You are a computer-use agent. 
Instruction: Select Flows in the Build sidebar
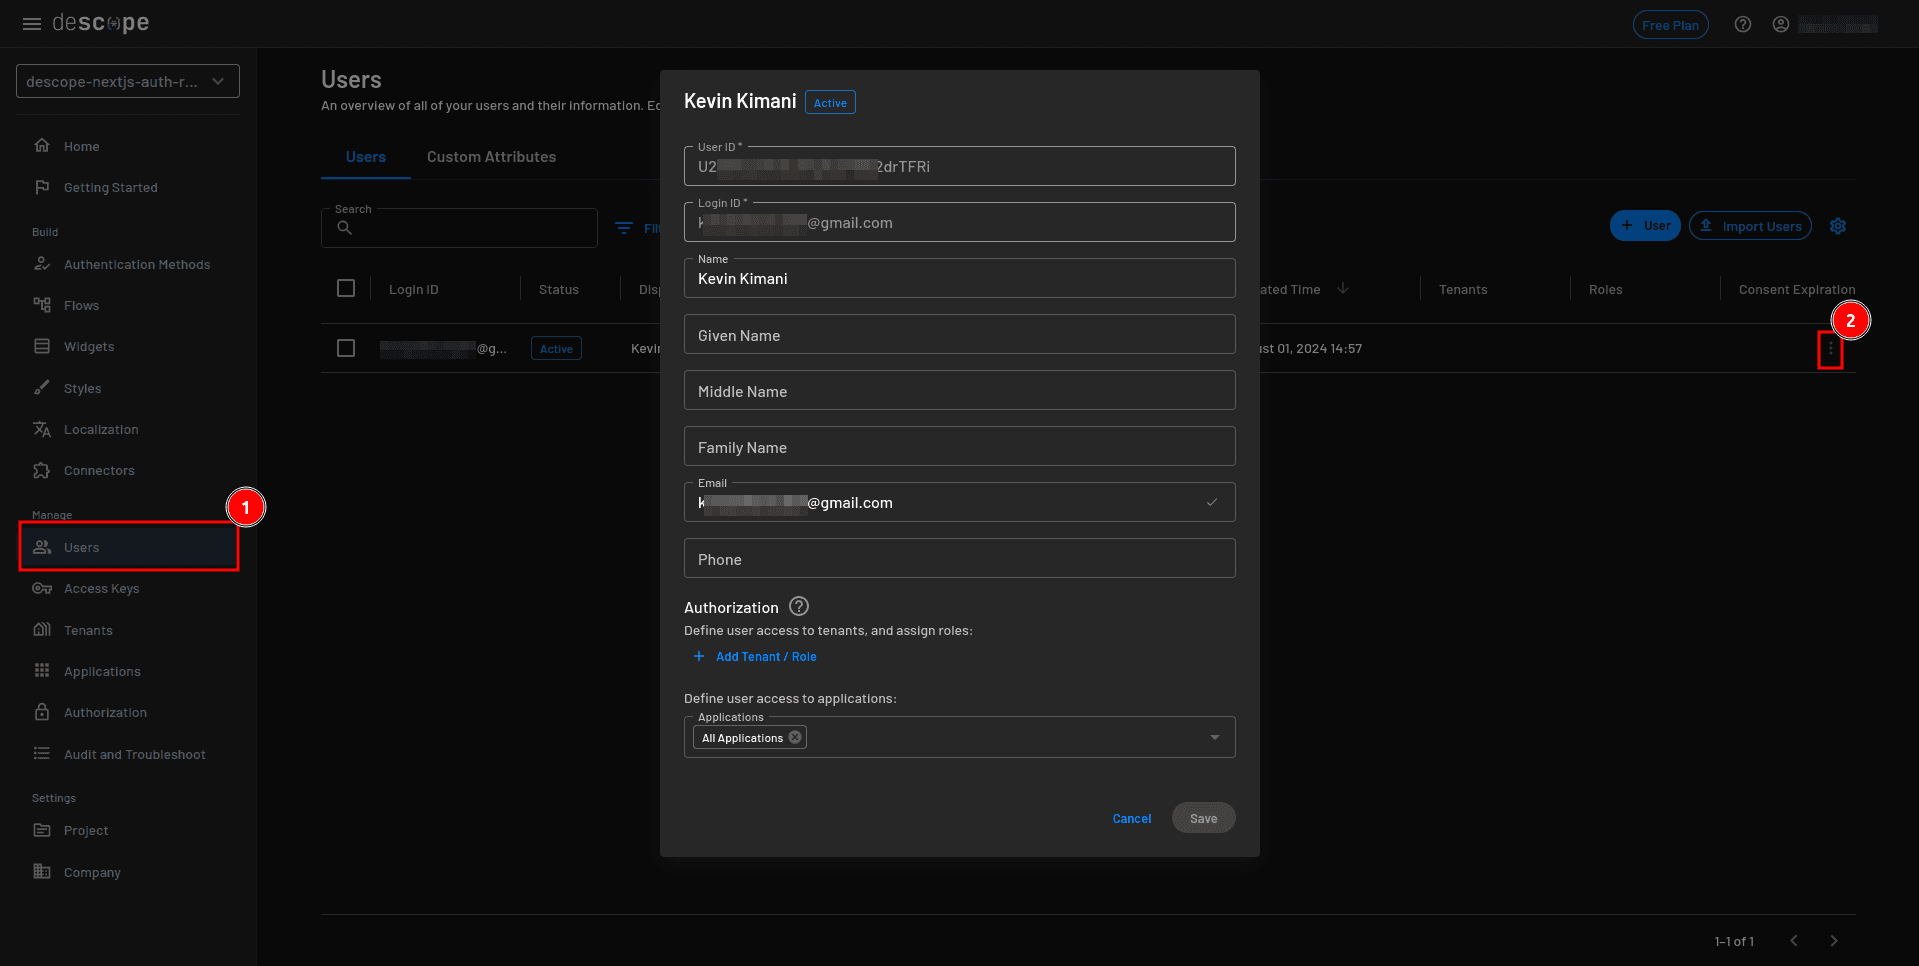(x=81, y=305)
